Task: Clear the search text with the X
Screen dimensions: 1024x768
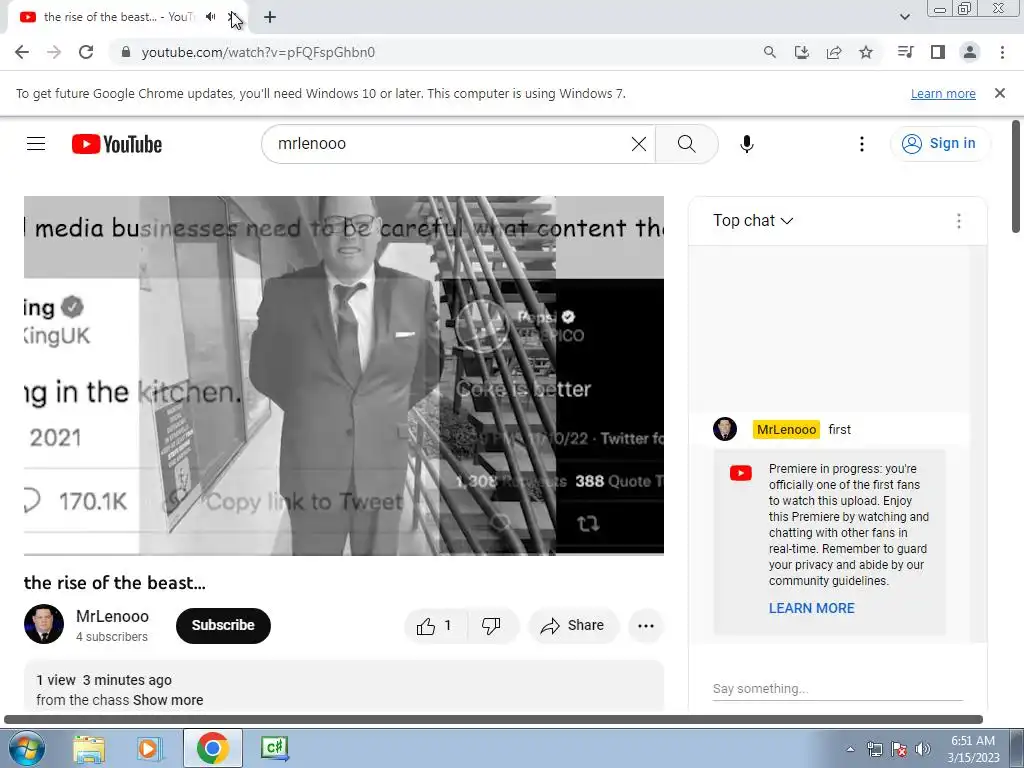Action: coord(639,144)
